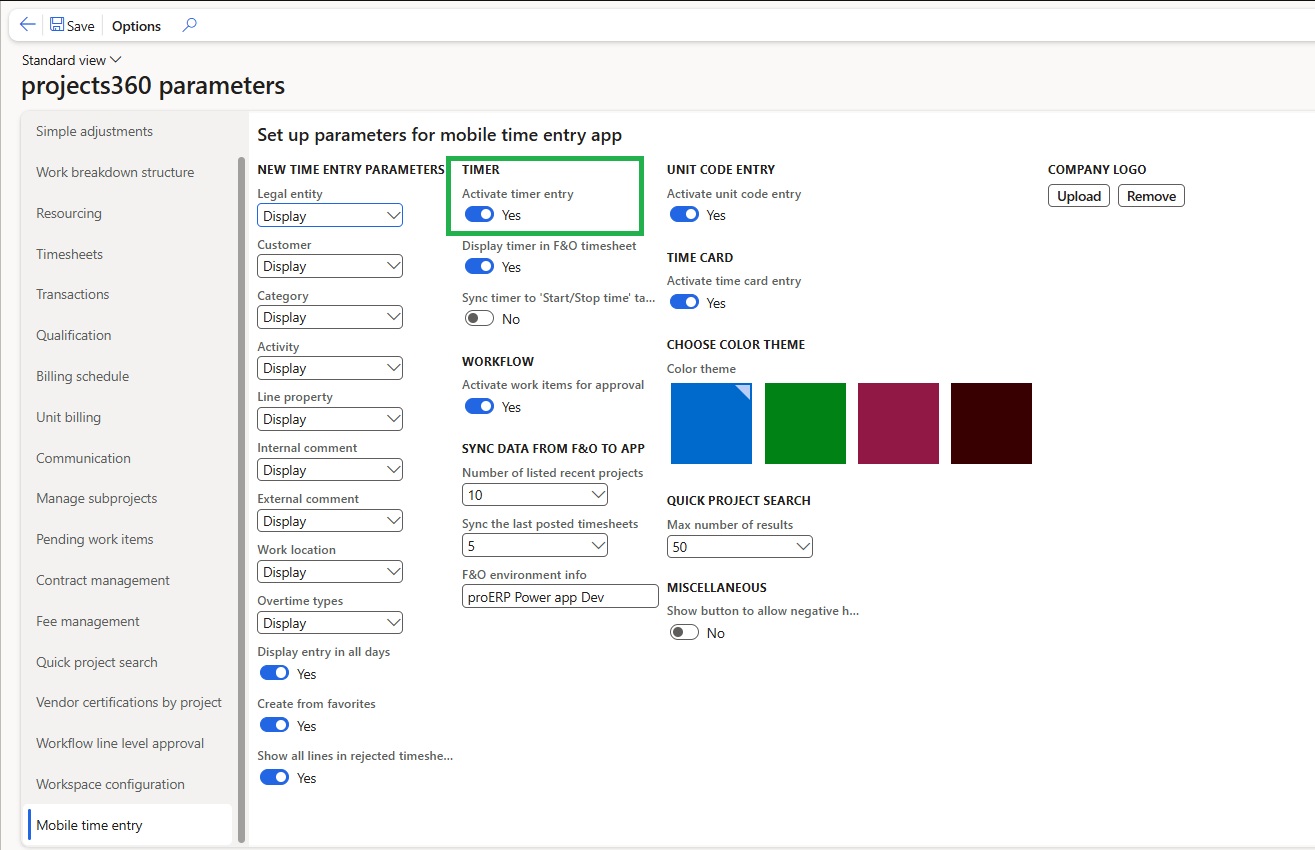The width and height of the screenshot is (1315, 850).
Task: Expand Number of listed recent projects dropdown
Action: (x=535, y=495)
